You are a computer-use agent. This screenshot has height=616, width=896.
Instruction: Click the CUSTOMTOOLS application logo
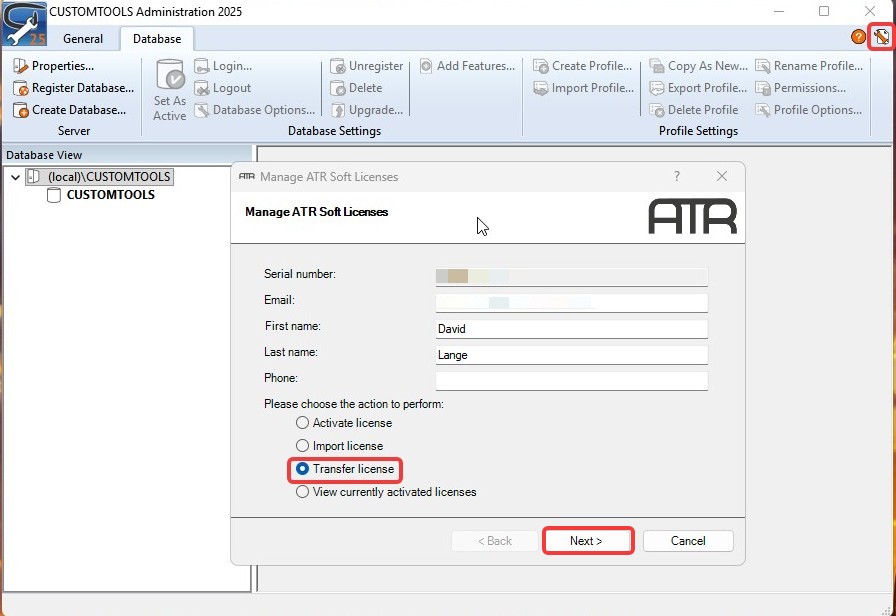pos(24,24)
